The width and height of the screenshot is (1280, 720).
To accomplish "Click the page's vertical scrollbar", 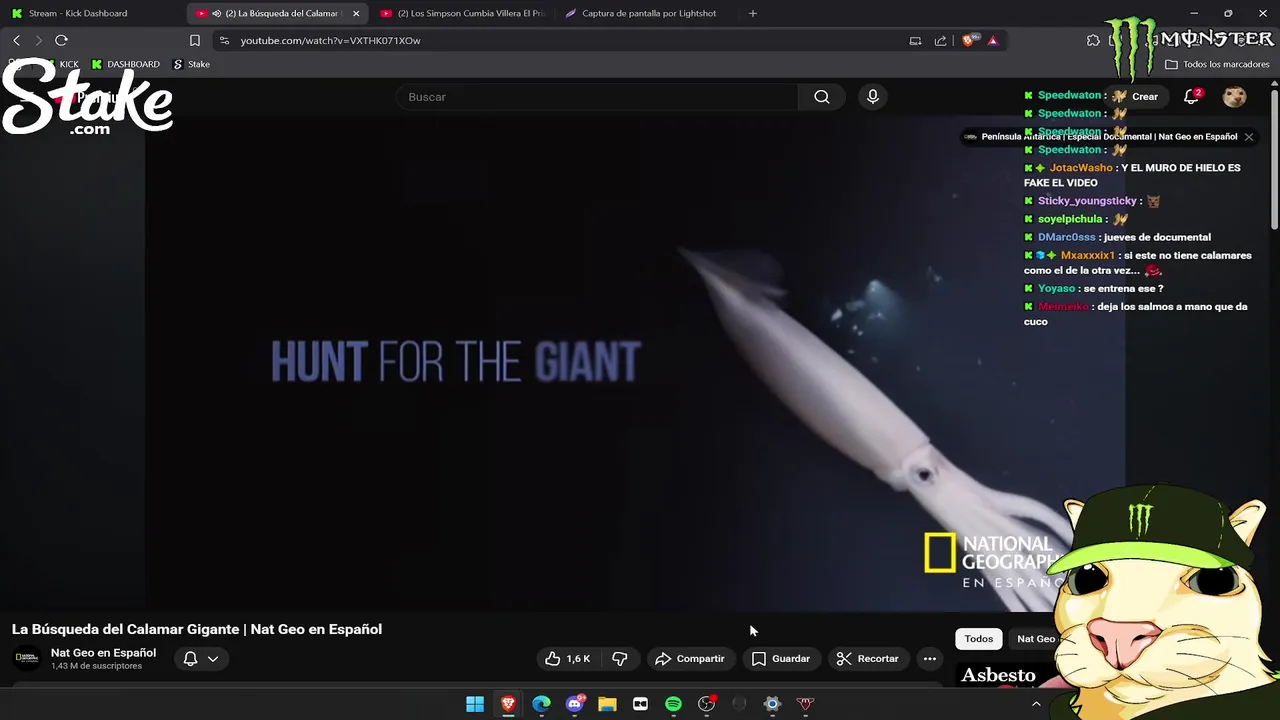I will pyautogui.click(x=1274, y=160).
